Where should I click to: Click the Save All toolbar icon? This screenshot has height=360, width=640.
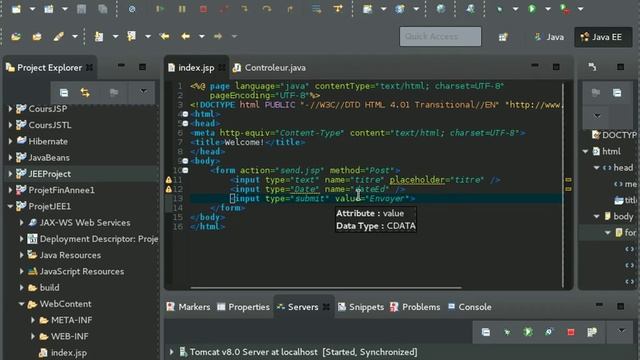tap(102, 9)
